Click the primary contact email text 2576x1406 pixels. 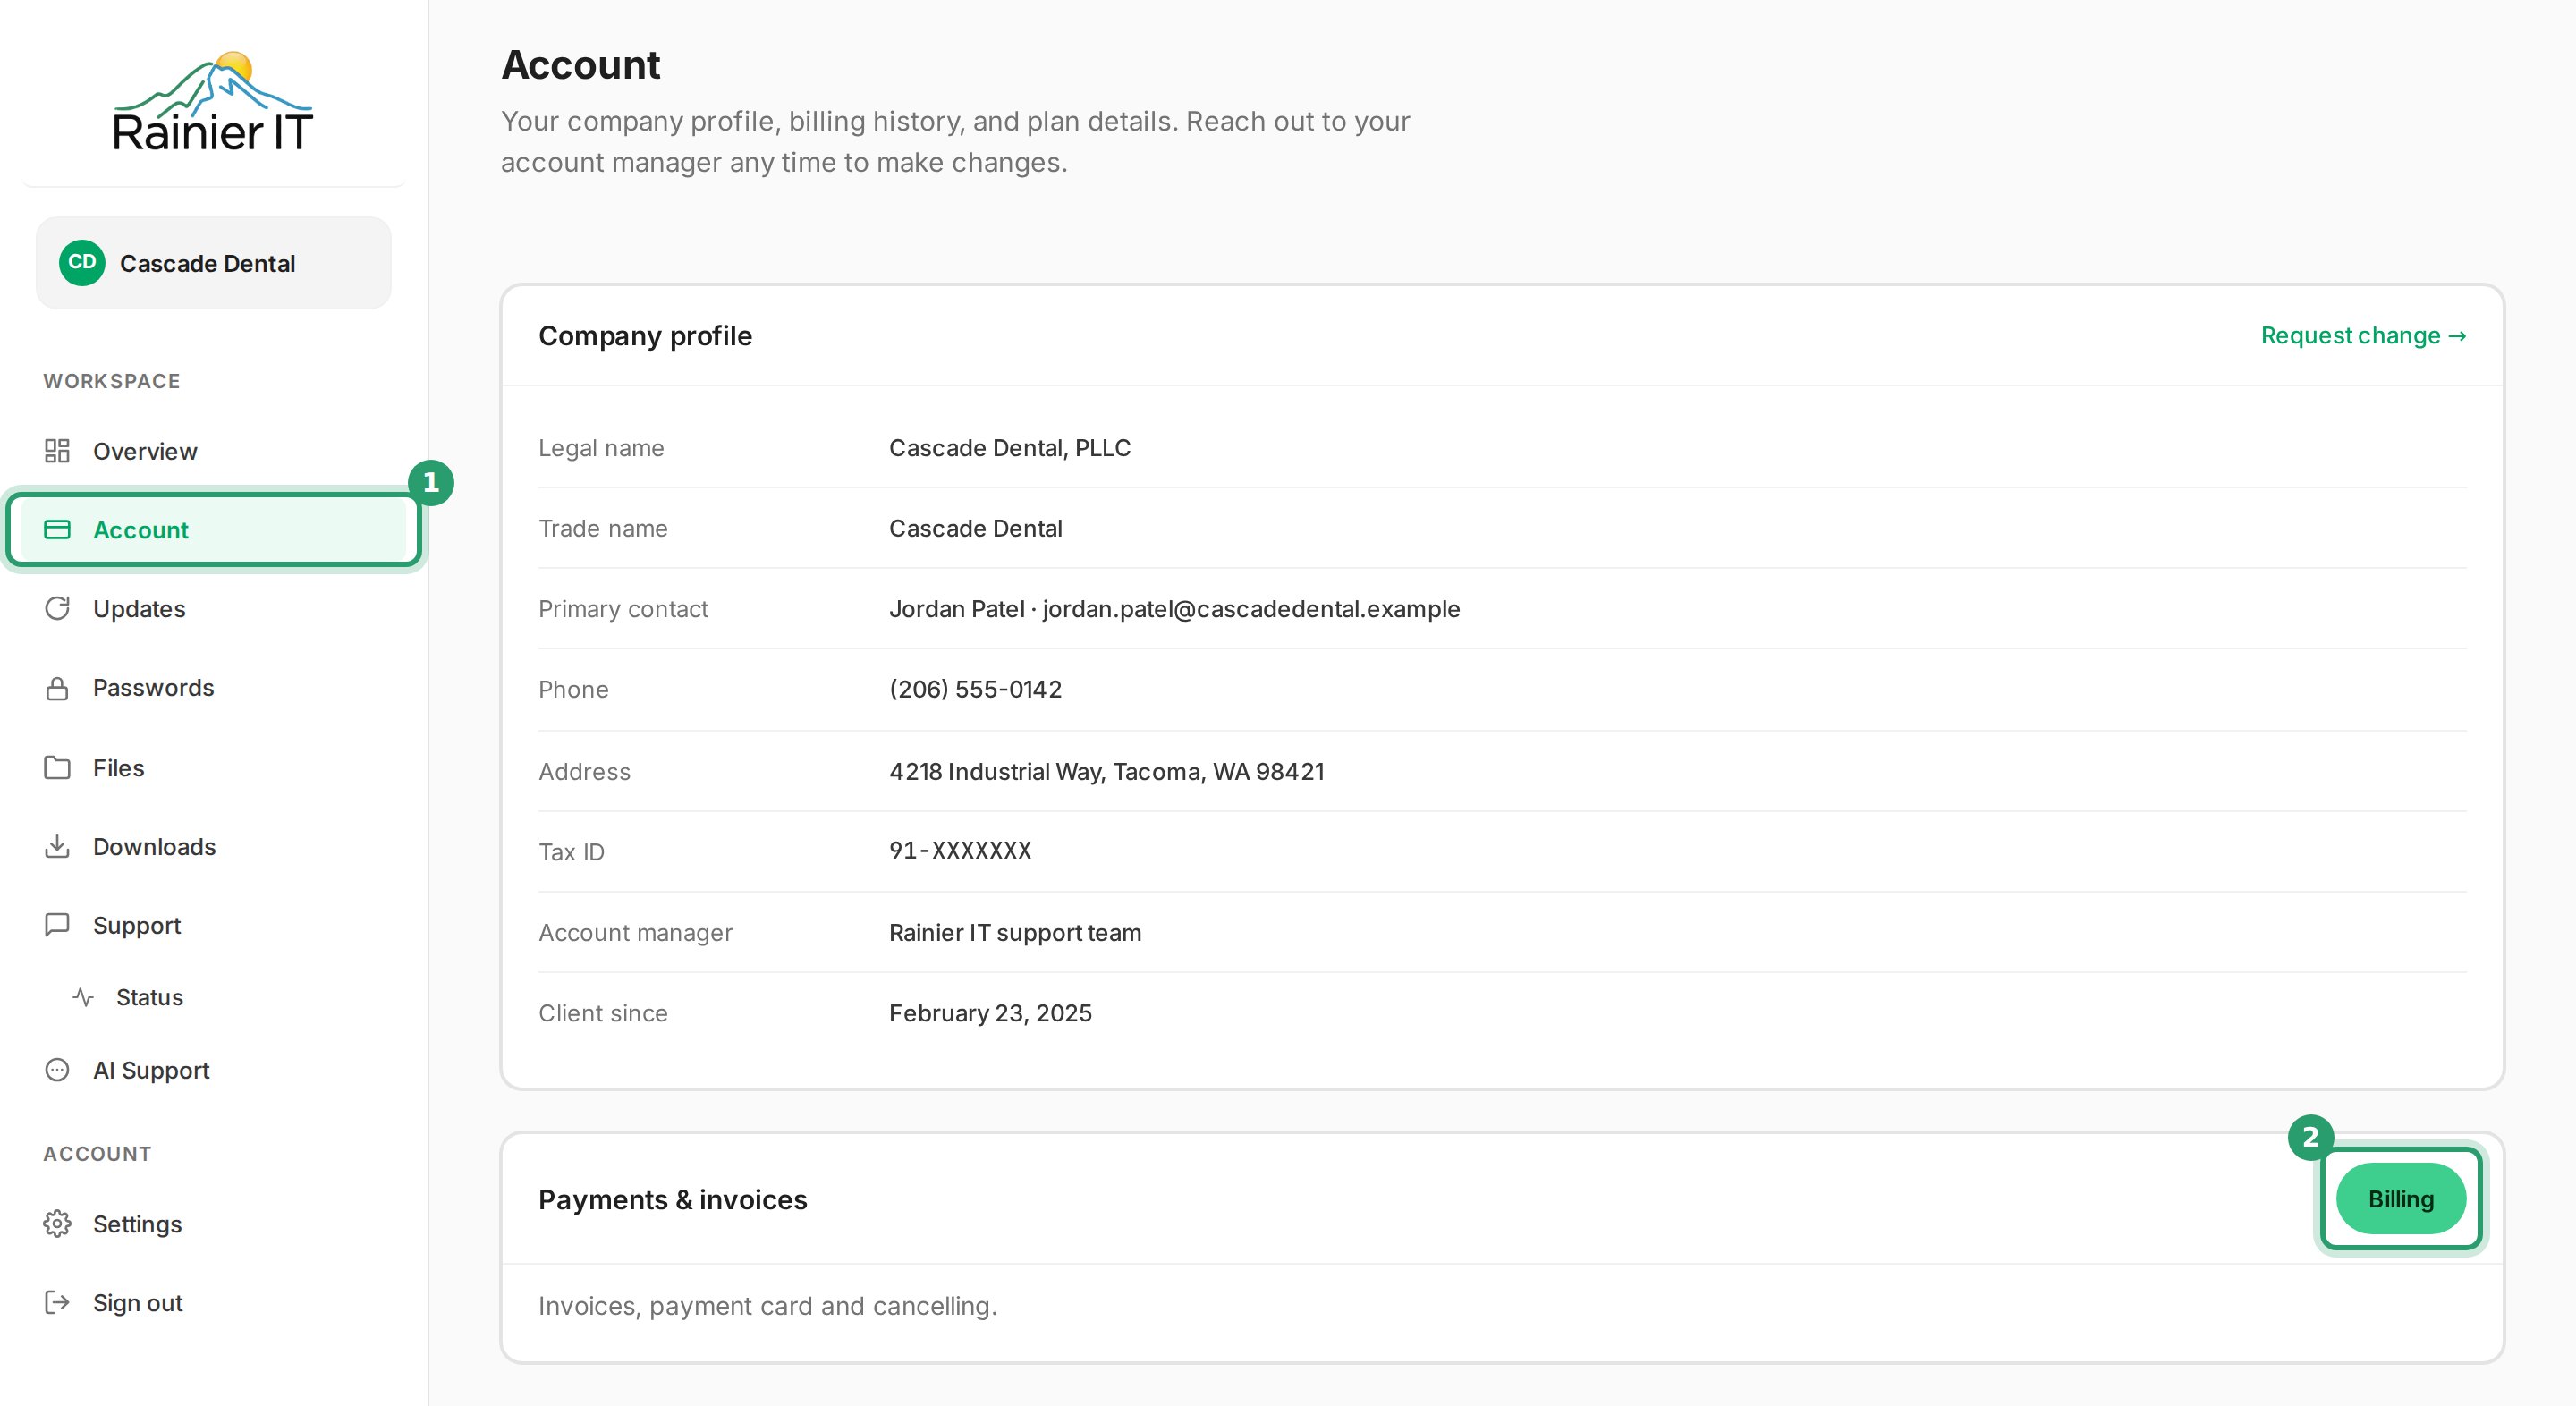[1251, 609]
